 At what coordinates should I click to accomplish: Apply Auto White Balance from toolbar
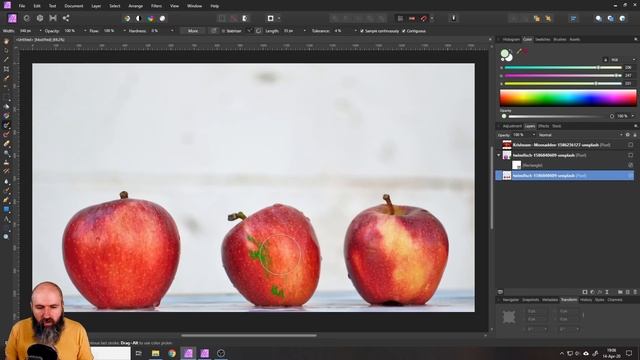click(x=162, y=18)
